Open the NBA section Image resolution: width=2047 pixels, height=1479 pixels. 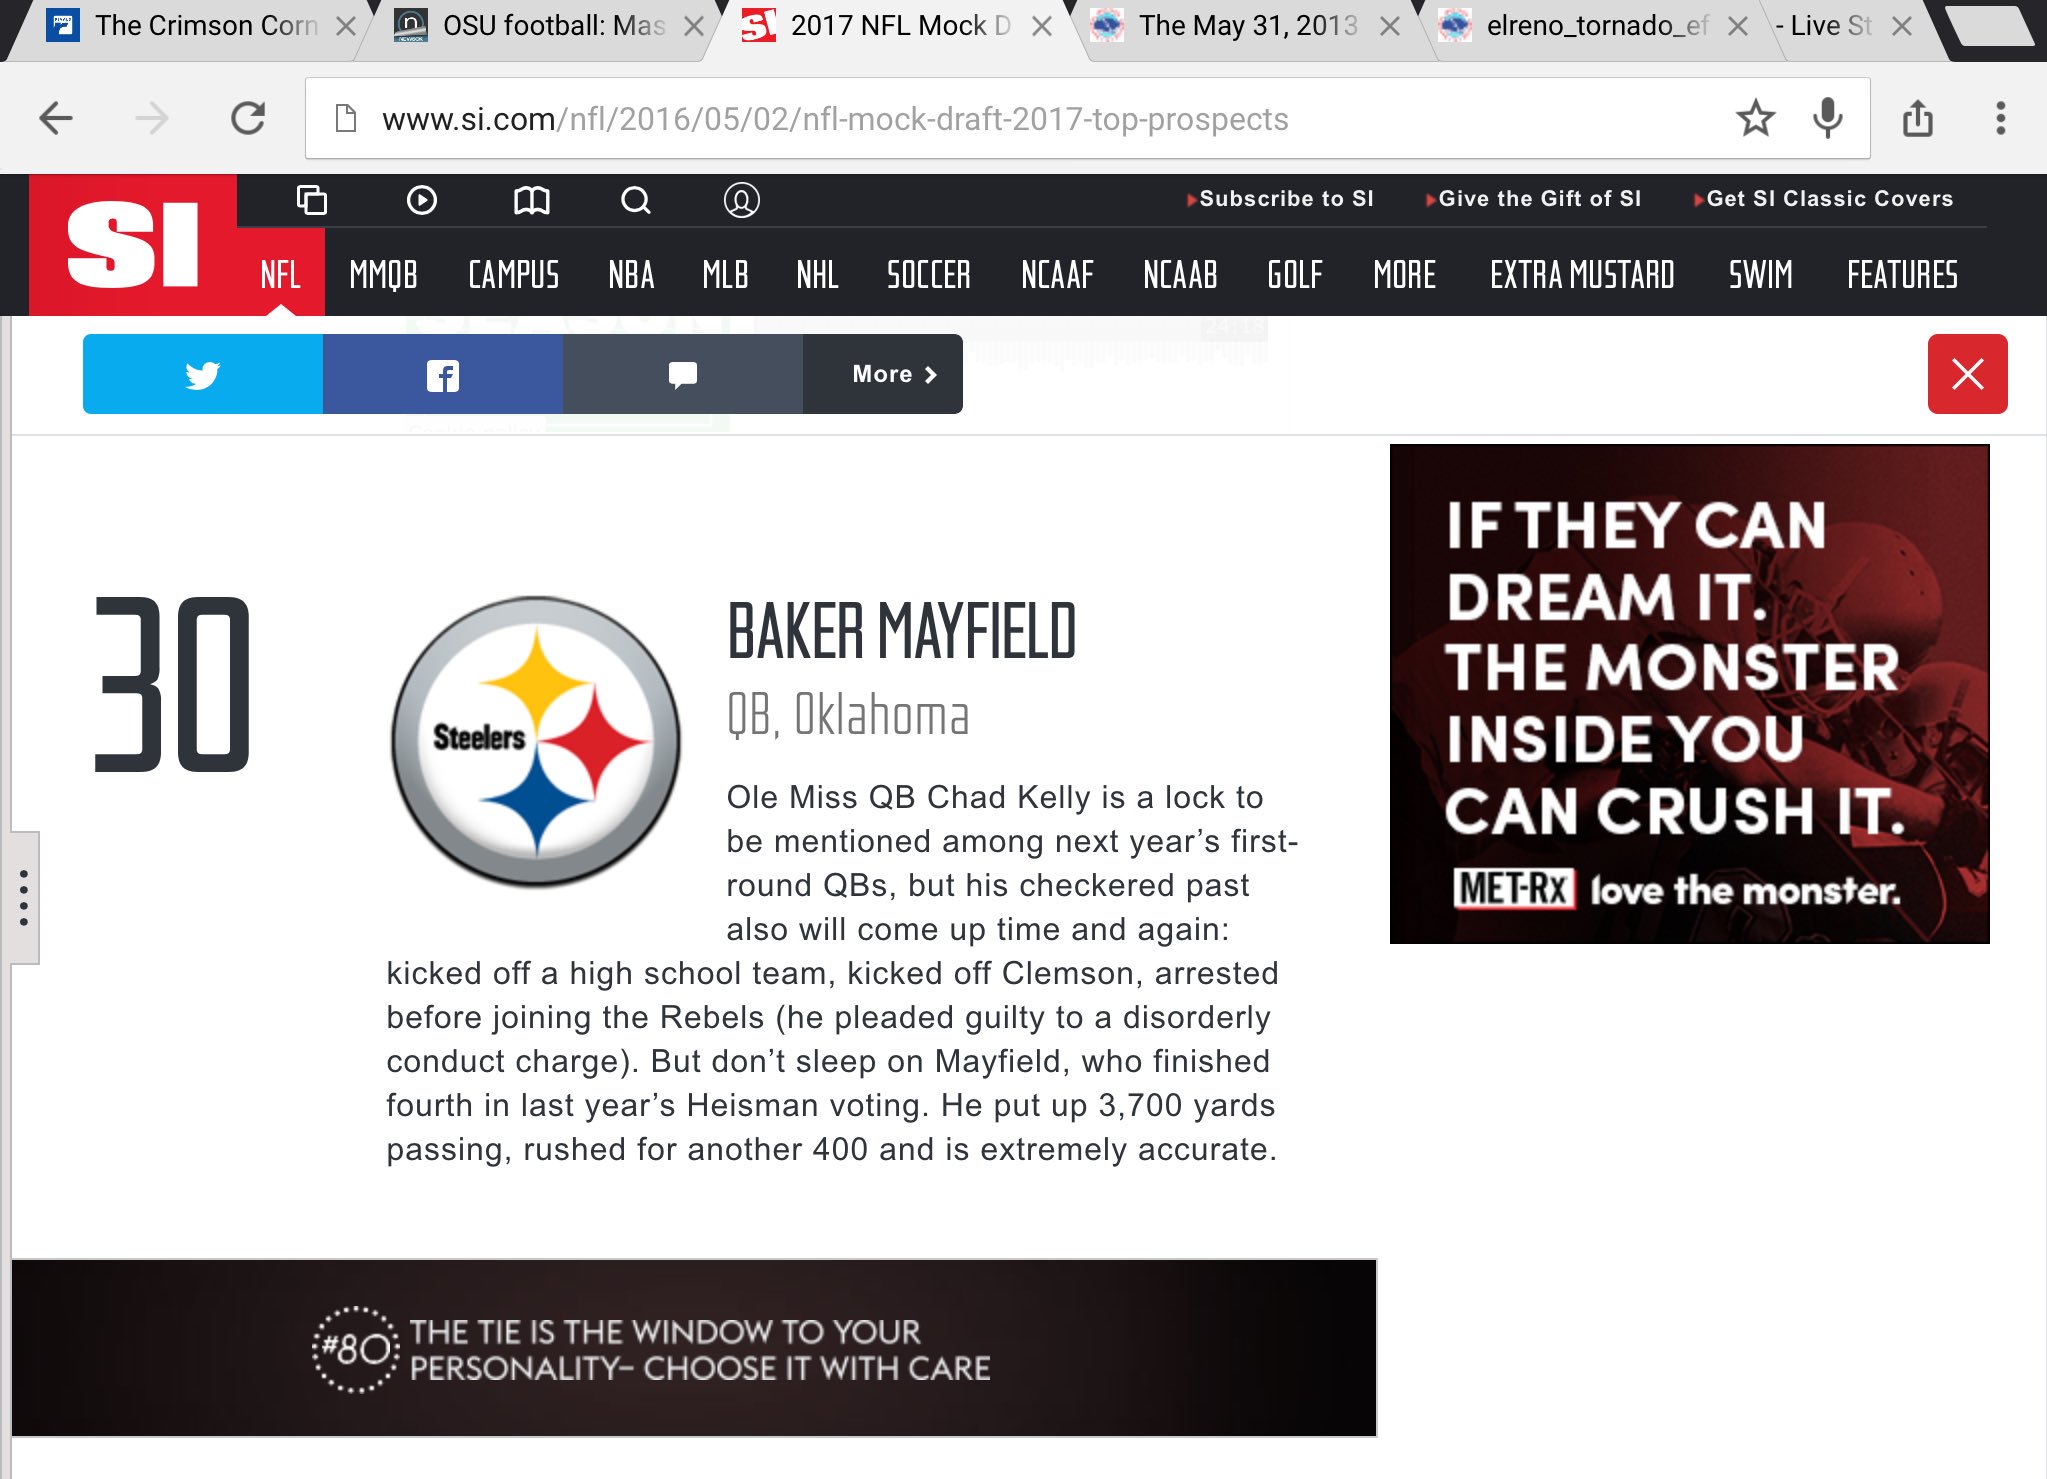click(631, 274)
